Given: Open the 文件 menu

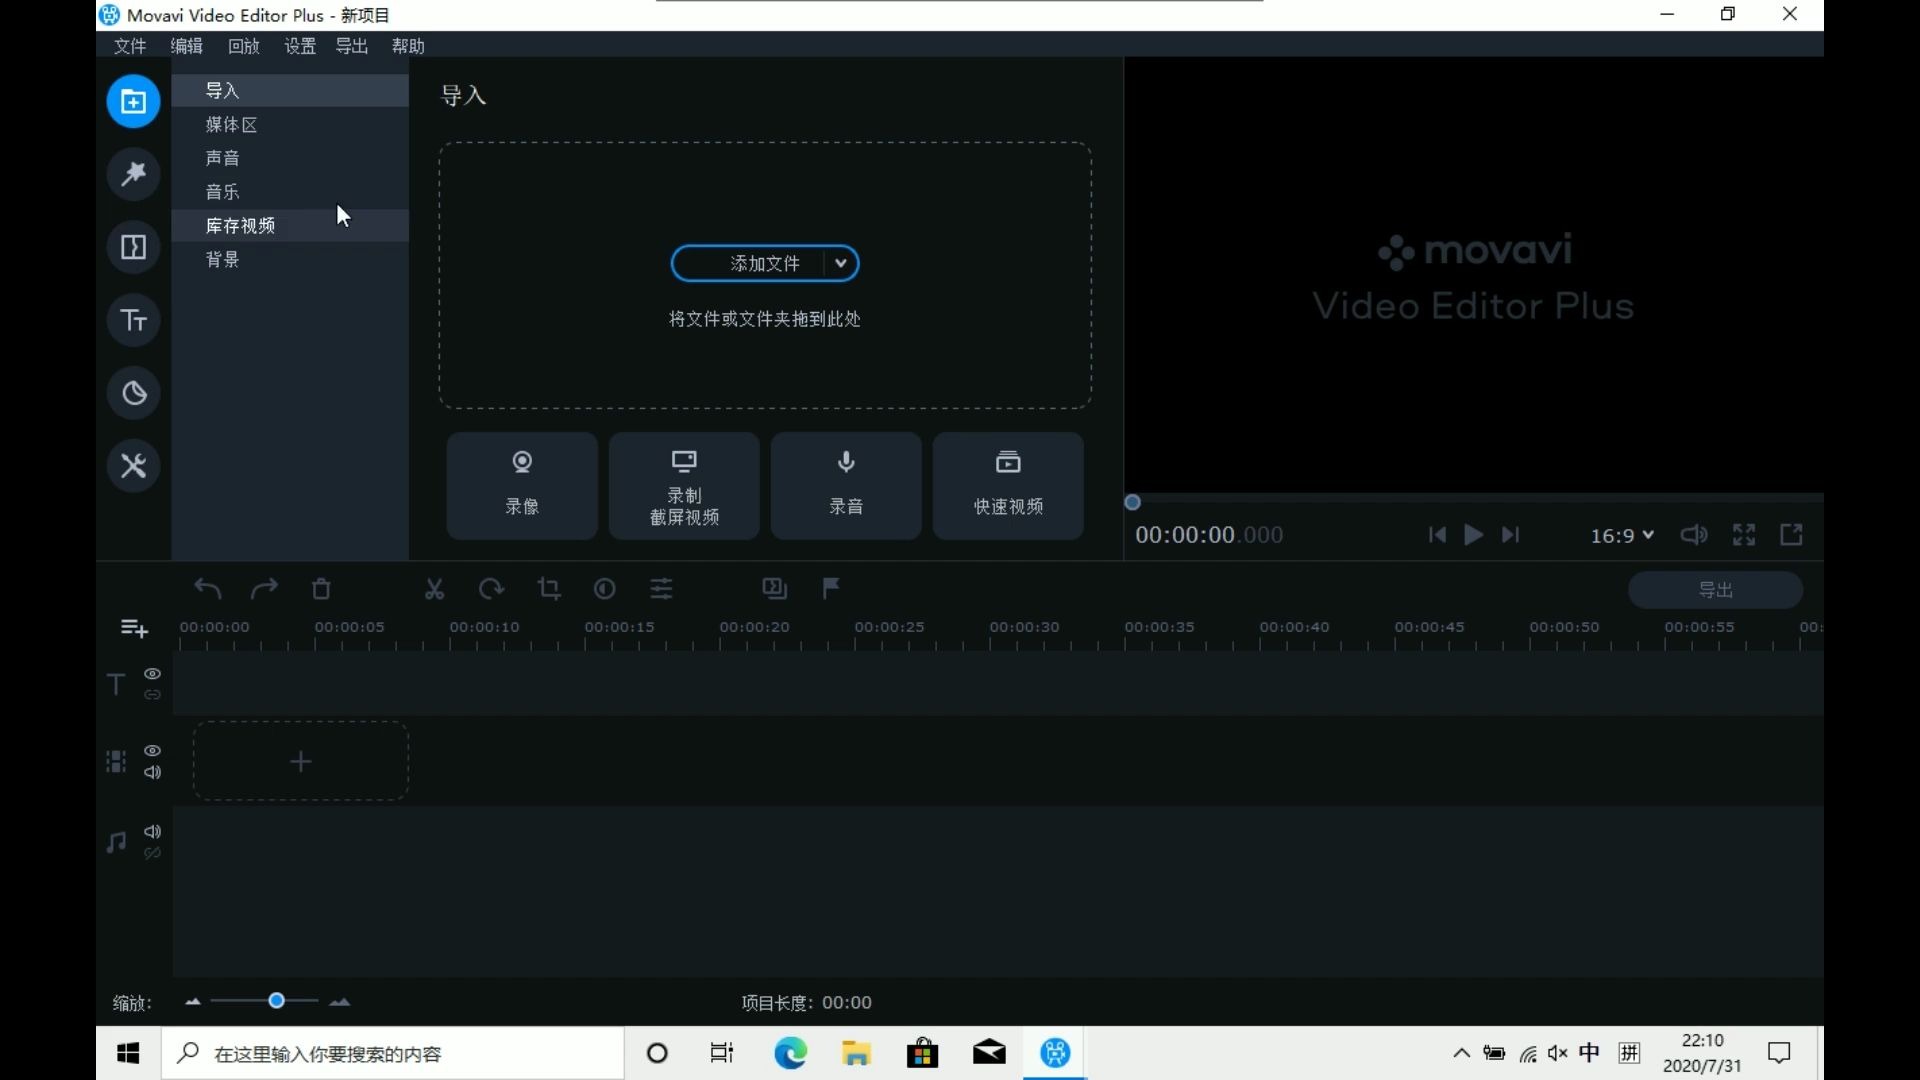Looking at the screenshot, I should click(130, 46).
